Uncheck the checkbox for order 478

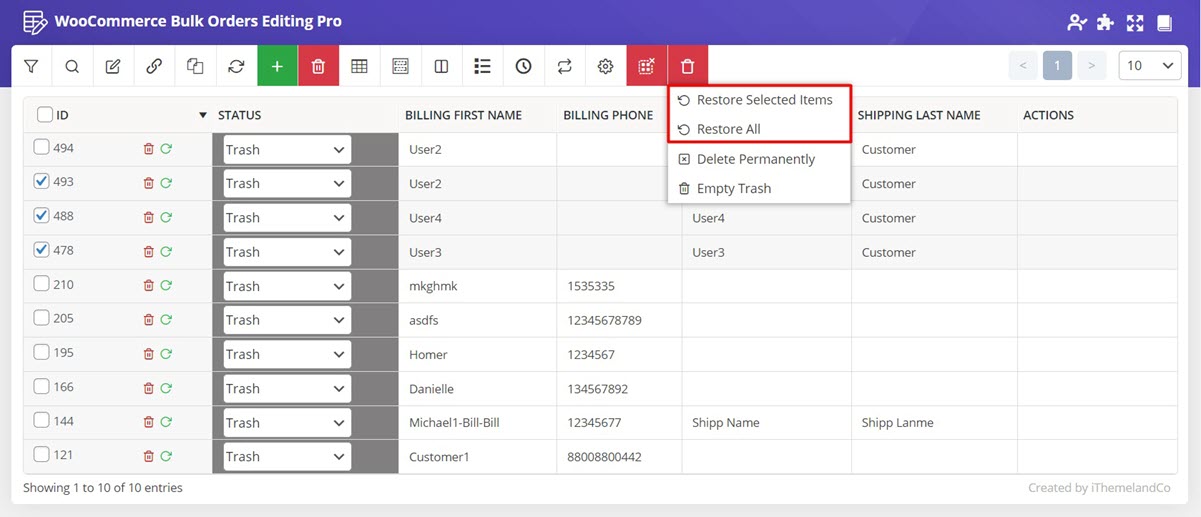click(x=41, y=249)
